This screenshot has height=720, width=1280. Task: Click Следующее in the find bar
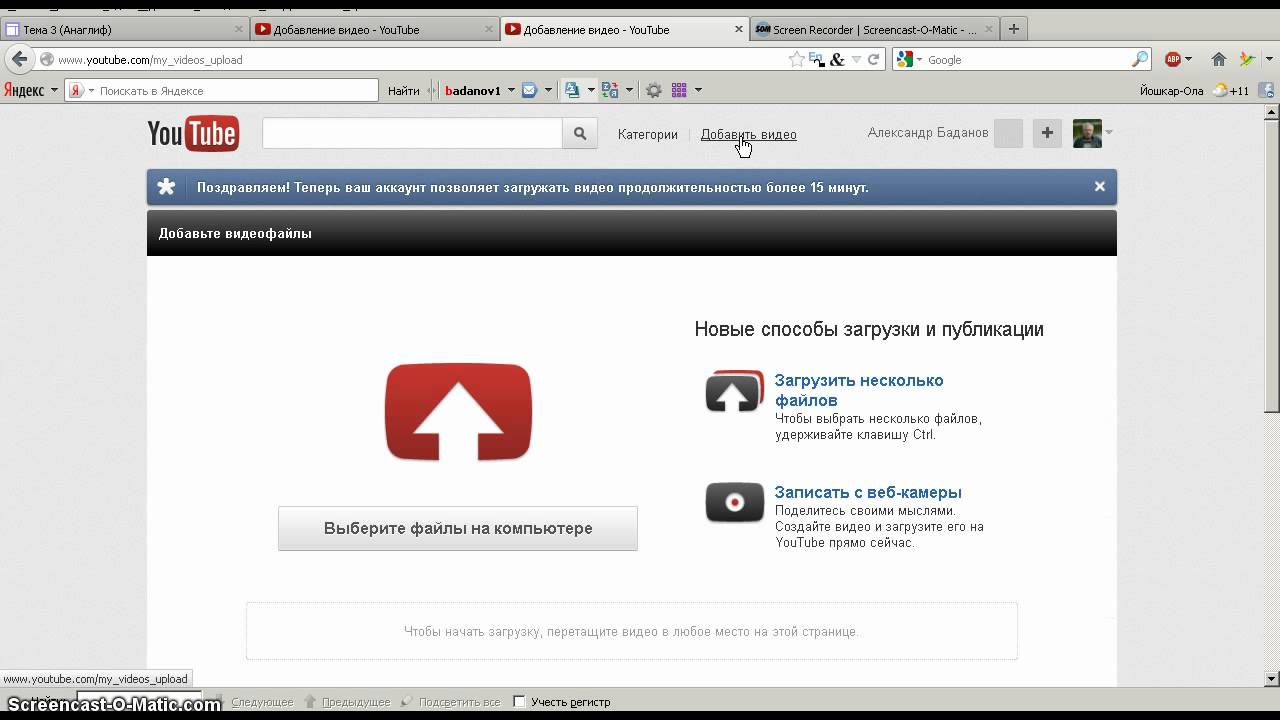(262, 702)
